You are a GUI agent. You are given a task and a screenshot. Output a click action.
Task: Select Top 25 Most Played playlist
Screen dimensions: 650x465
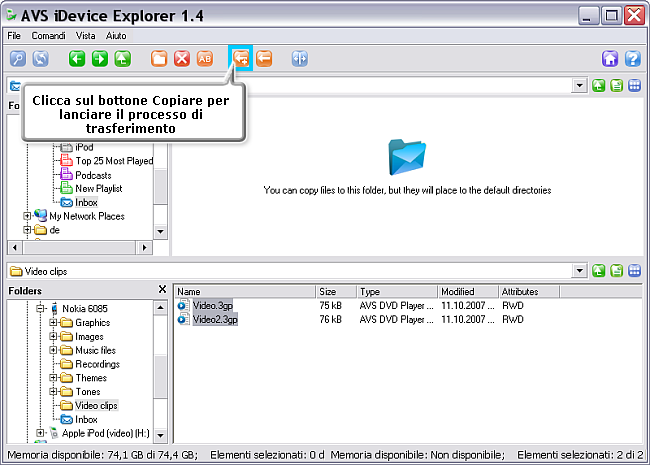pyautogui.click(x=114, y=161)
